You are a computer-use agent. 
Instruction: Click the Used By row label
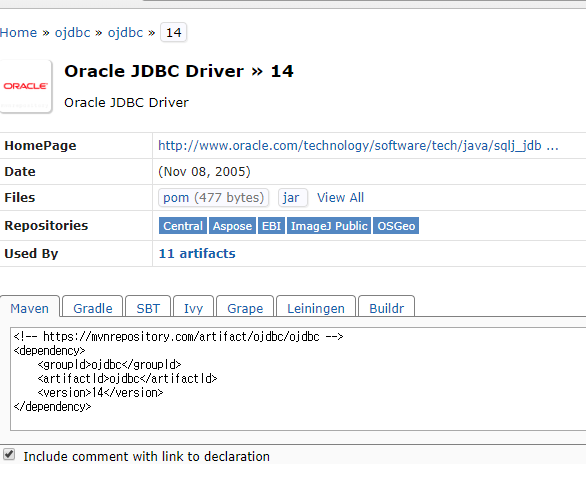click(31, 253)
